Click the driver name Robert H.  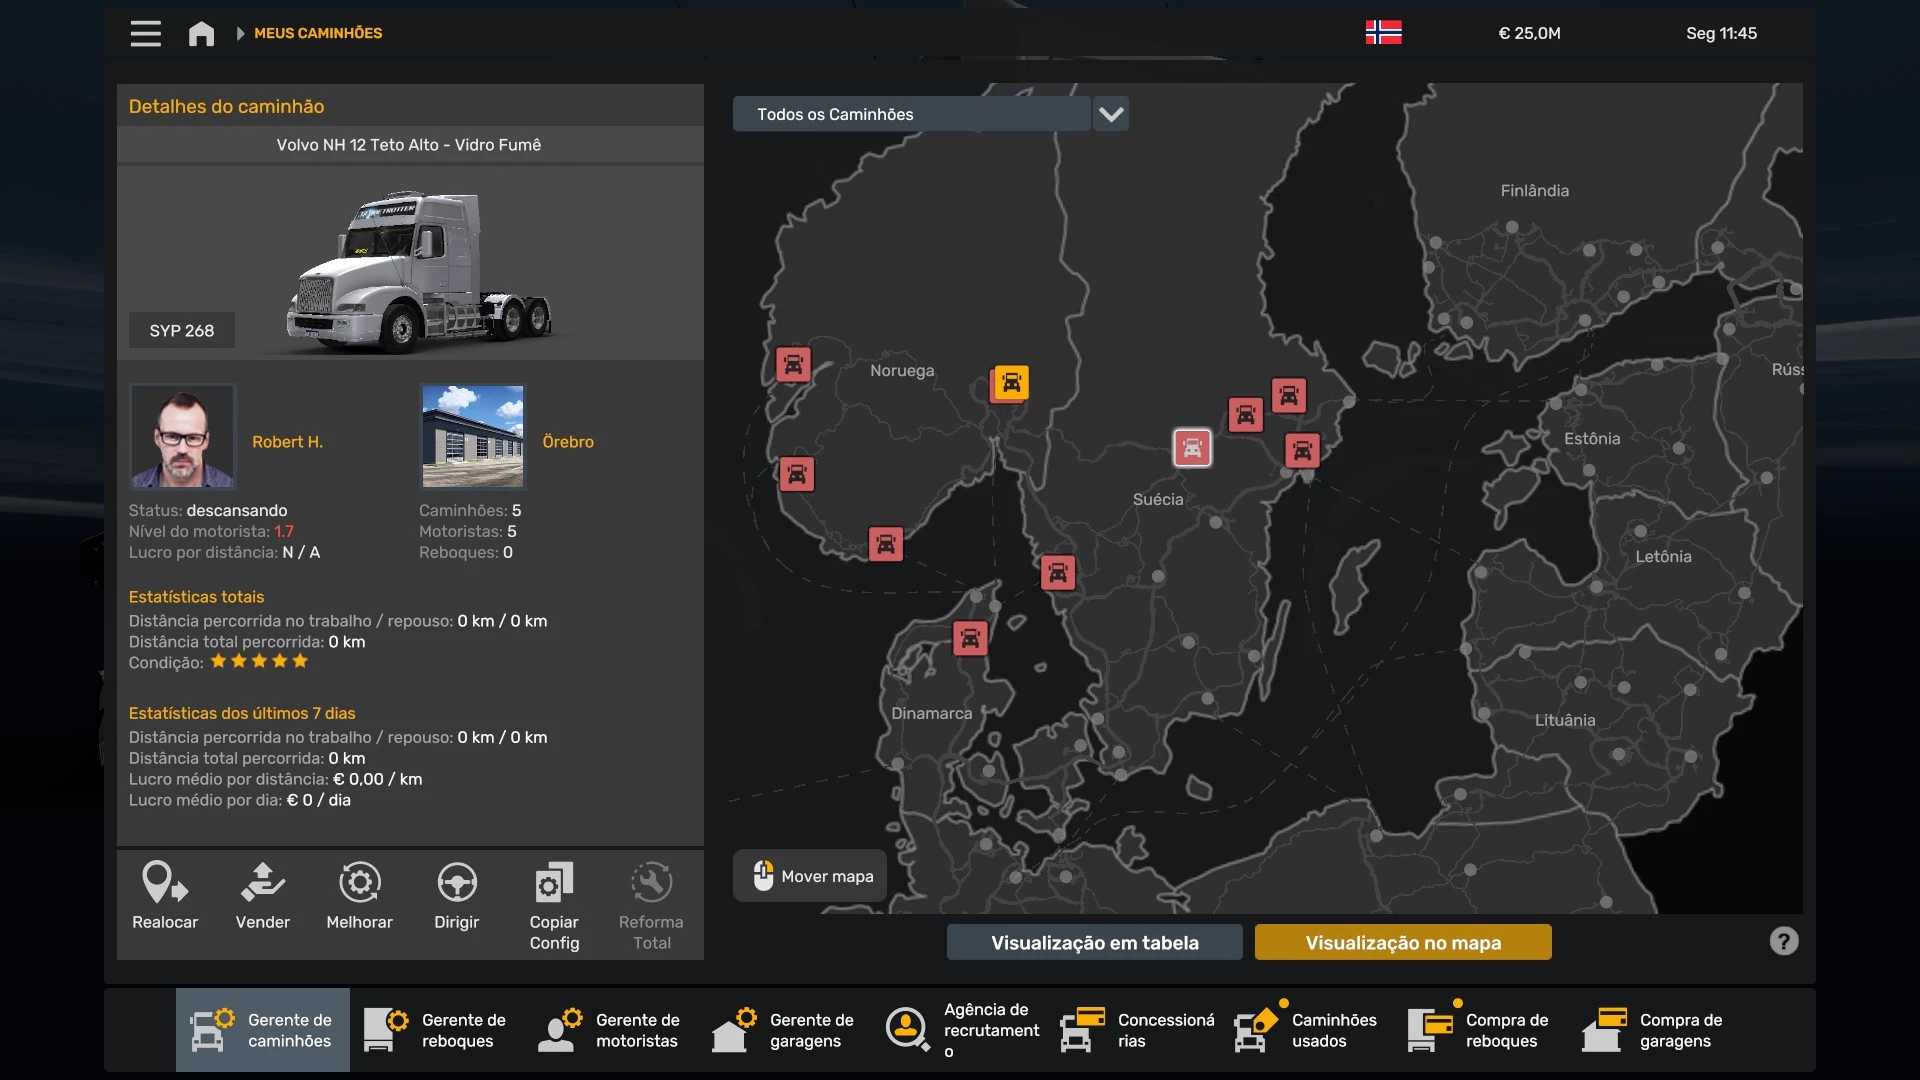click(287, 441)
